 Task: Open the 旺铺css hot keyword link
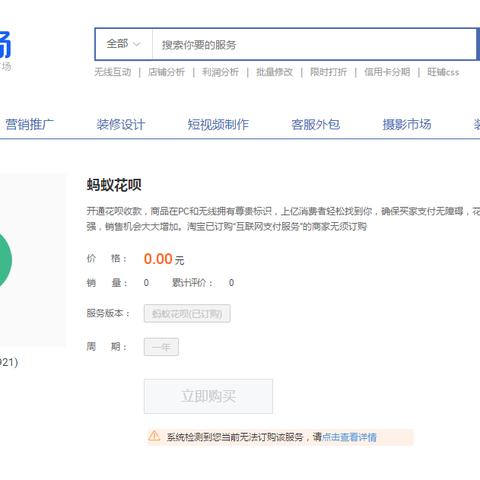[x=443, y=72]
